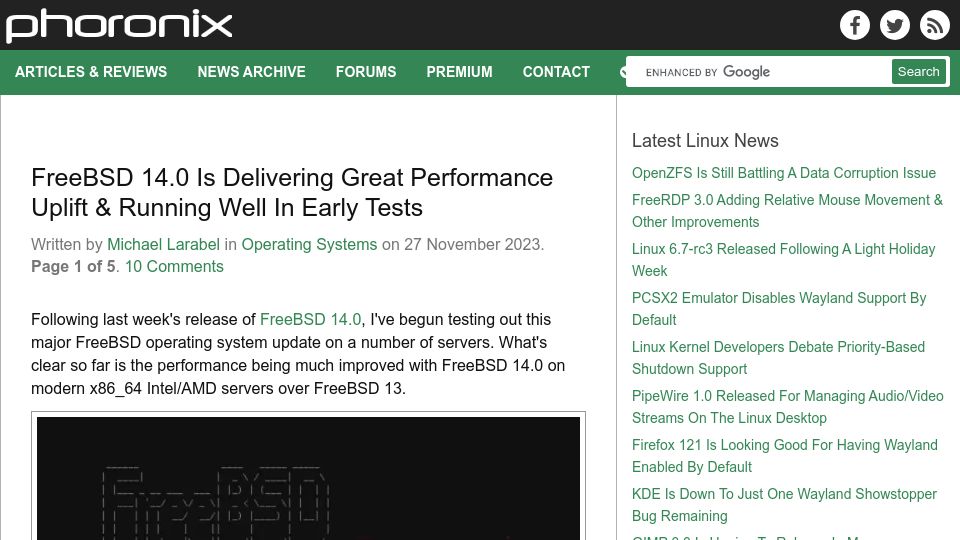Open FreeRDP 3.0 news link
The width and height of the screenshot is (960, 540).
pyautogui.click(x=787, y=211)
